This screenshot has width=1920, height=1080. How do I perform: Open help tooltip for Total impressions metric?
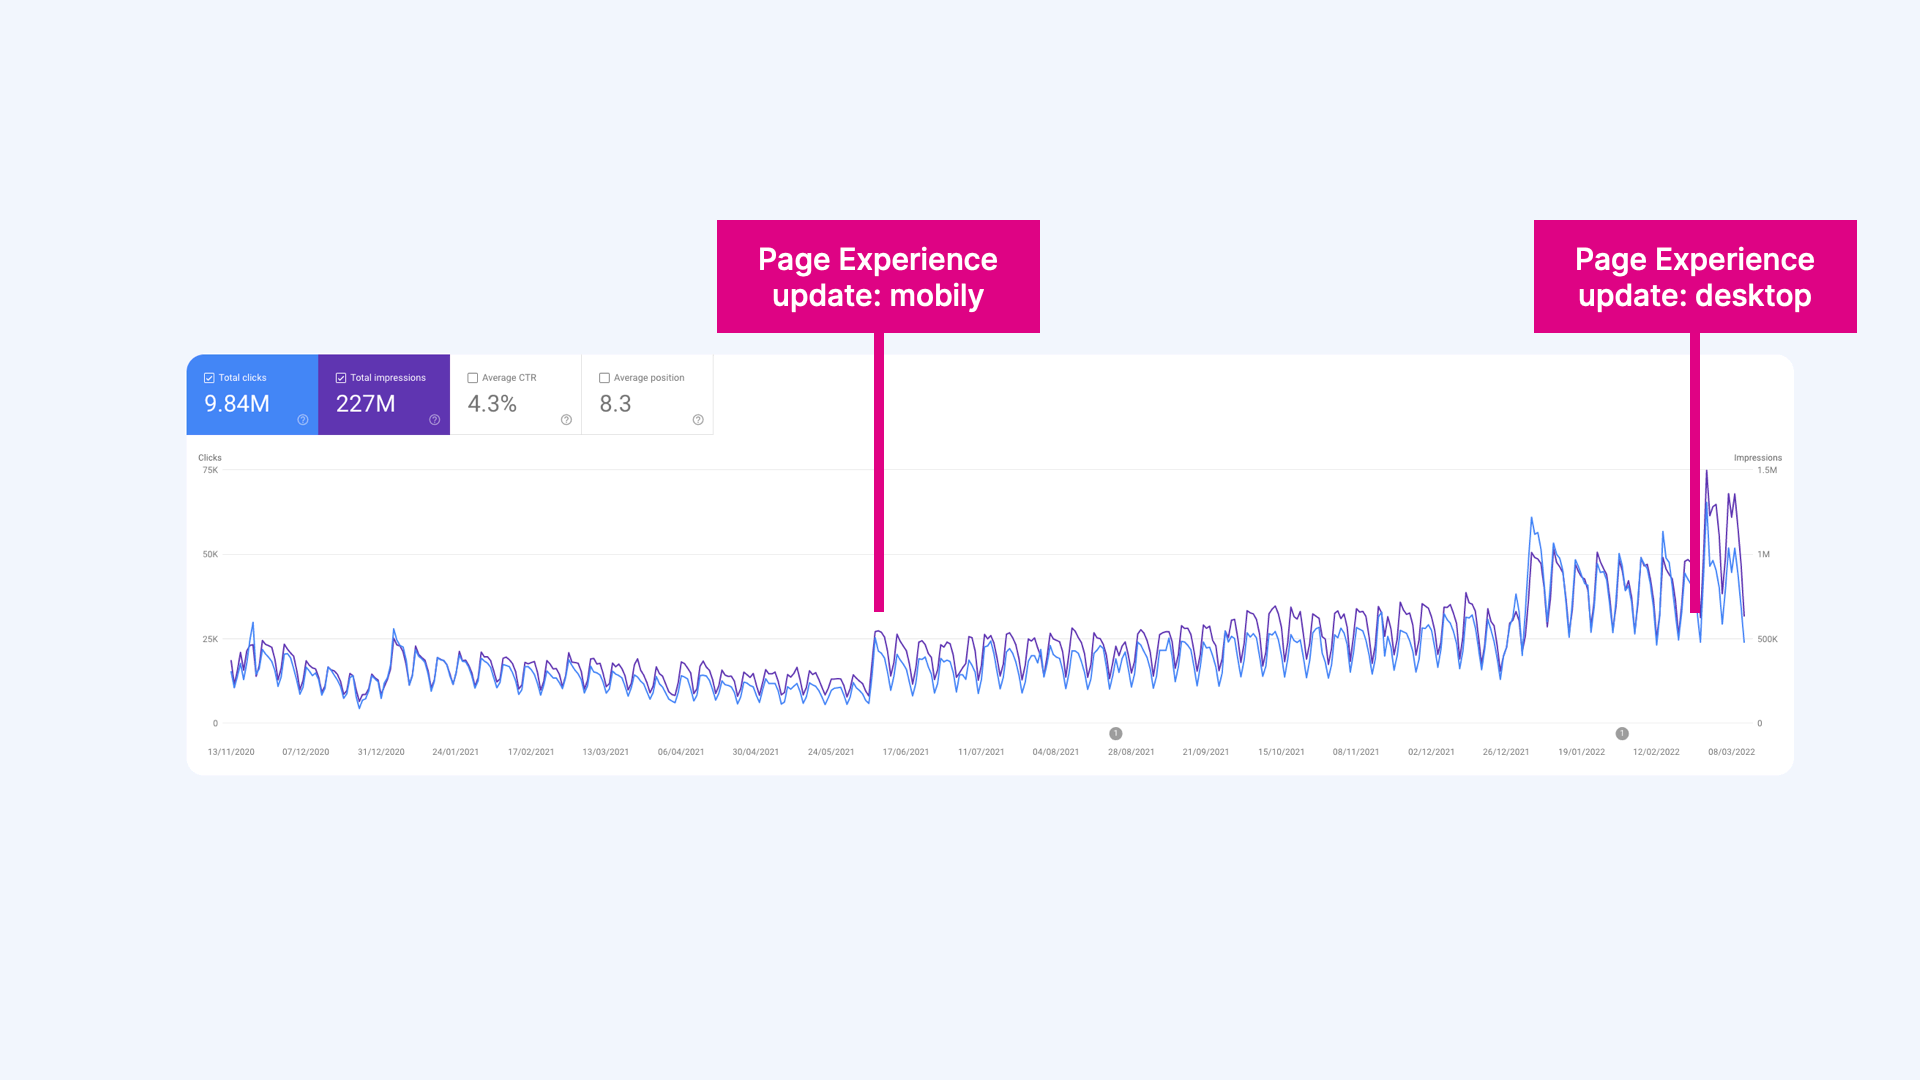click(434, 420)
